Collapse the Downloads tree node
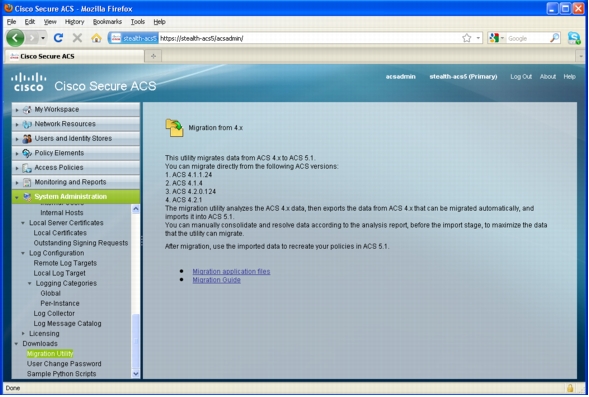 (17, 344)
